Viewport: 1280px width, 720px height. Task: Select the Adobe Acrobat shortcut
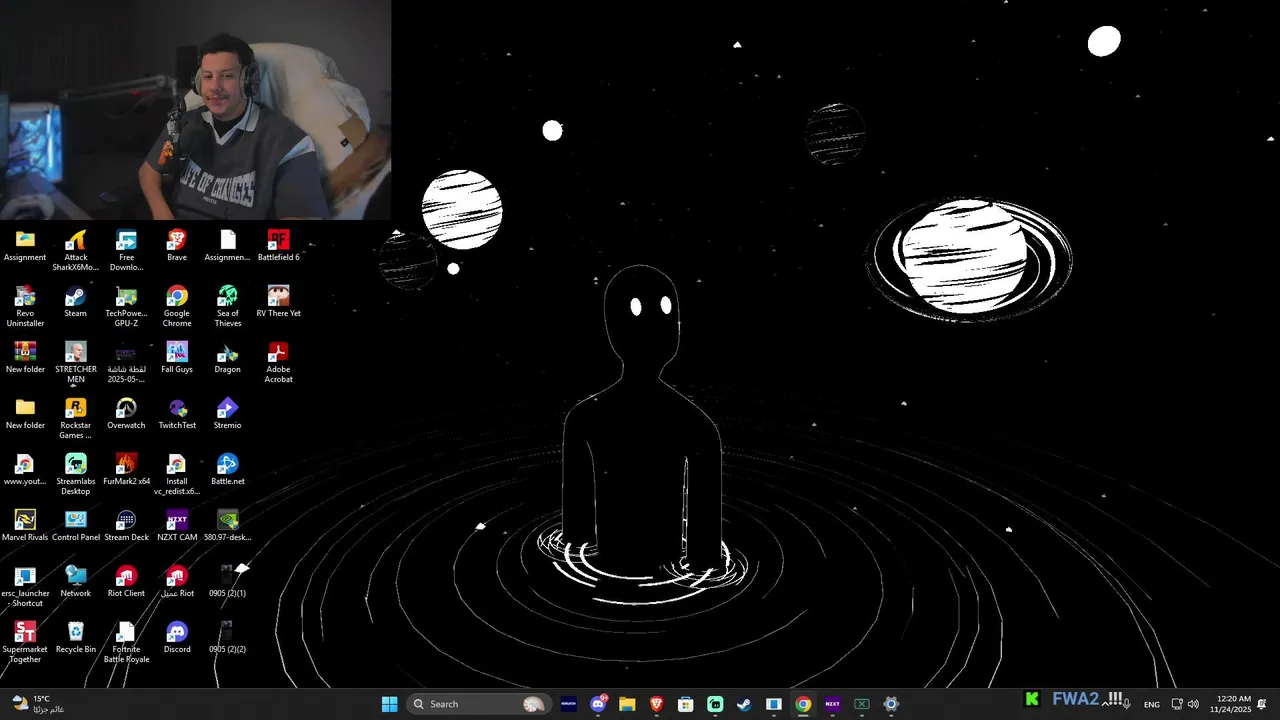[x=278, y=363]
